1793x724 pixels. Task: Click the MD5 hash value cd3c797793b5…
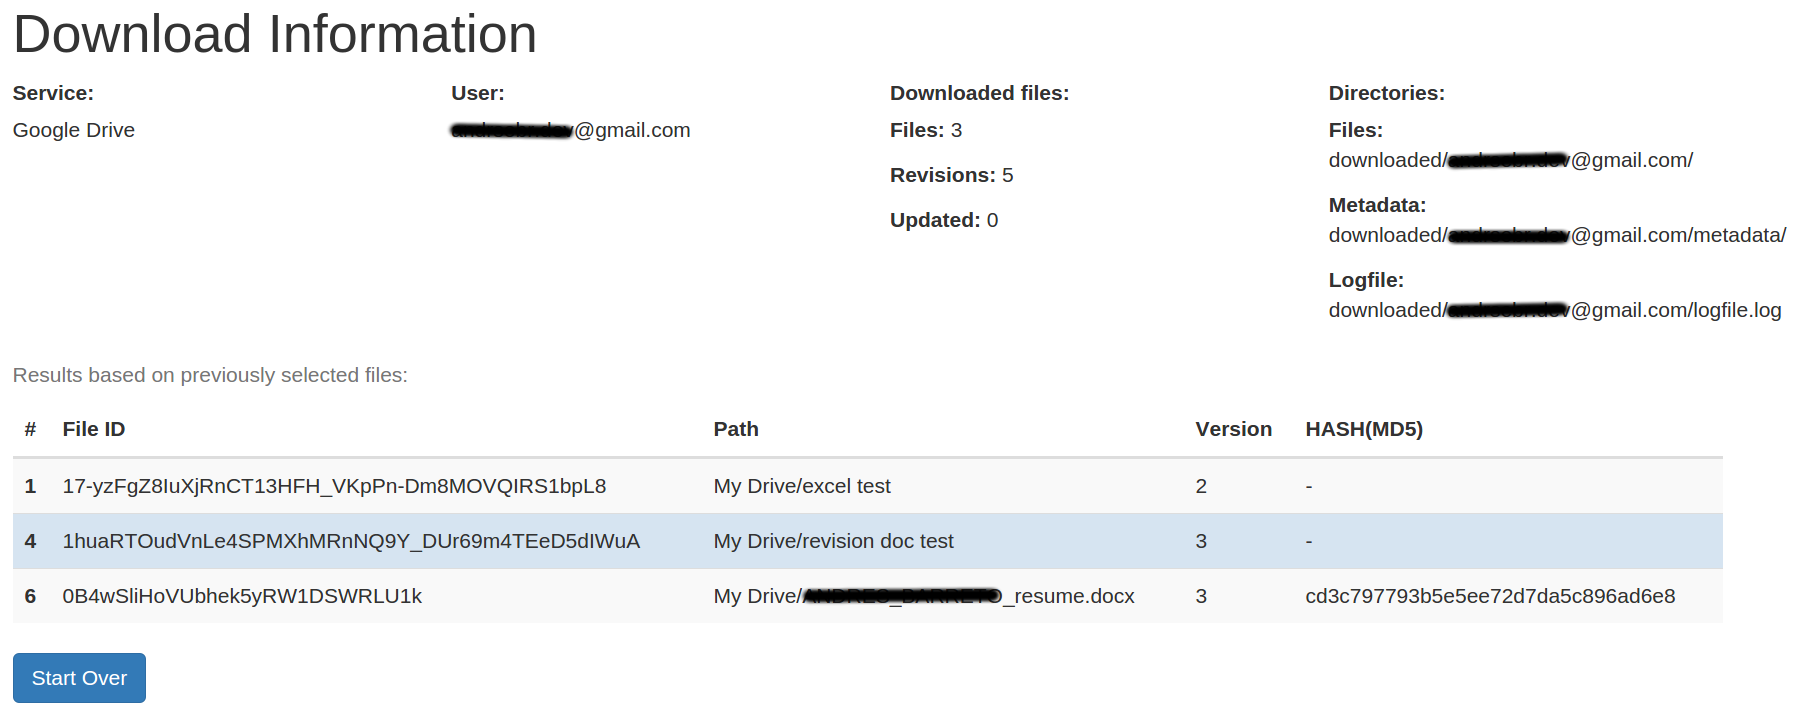click(1489, 596)
